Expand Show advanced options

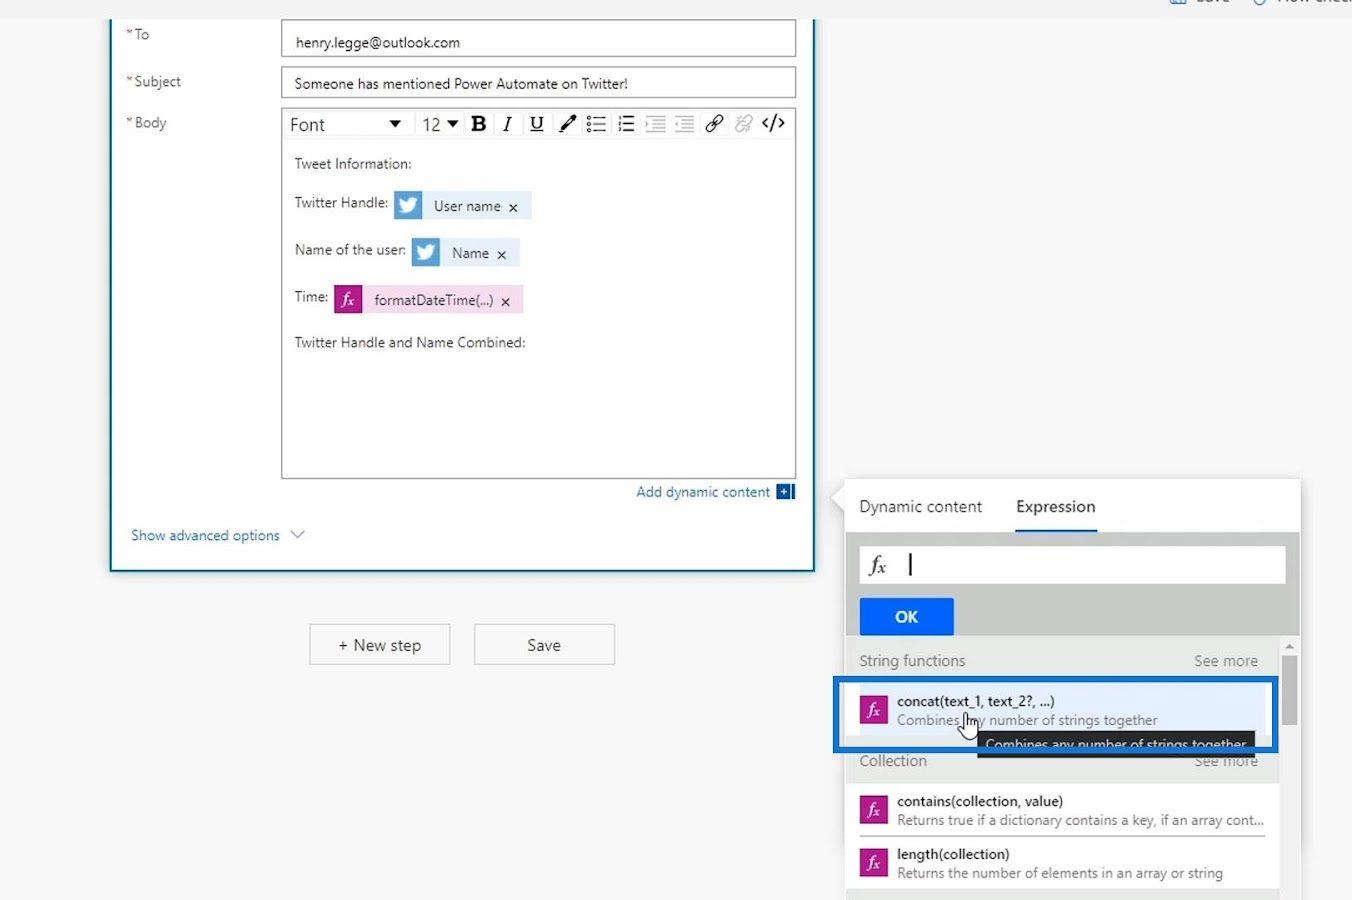coord(217,535)
